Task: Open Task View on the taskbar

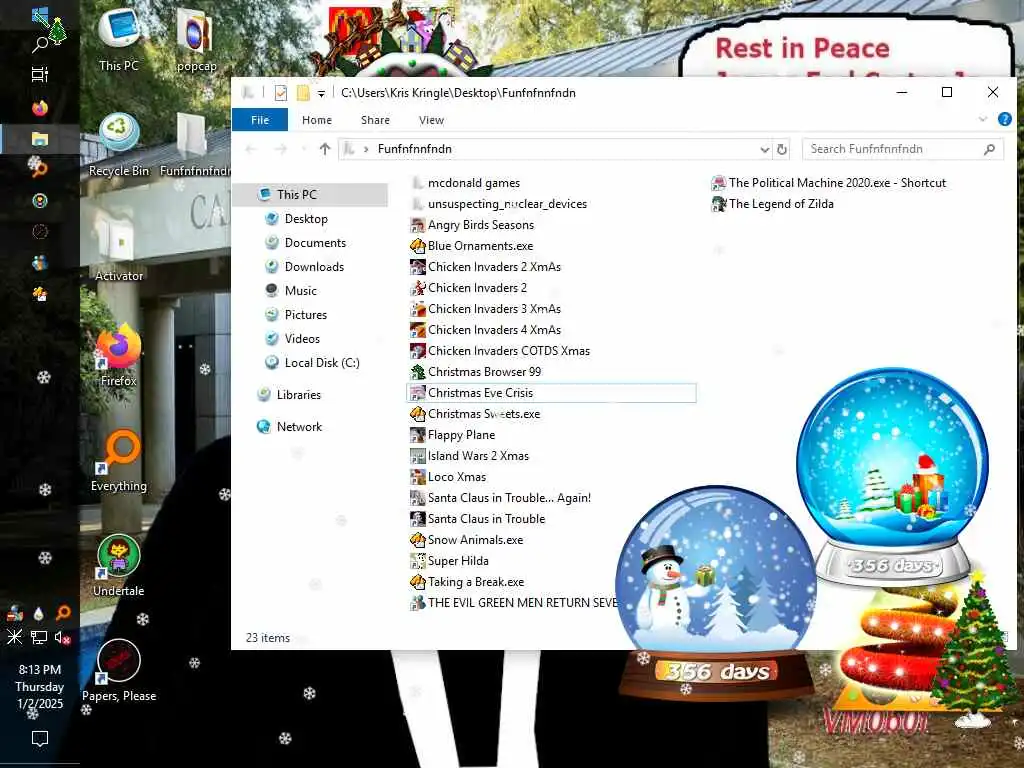Action: point(40,74)
